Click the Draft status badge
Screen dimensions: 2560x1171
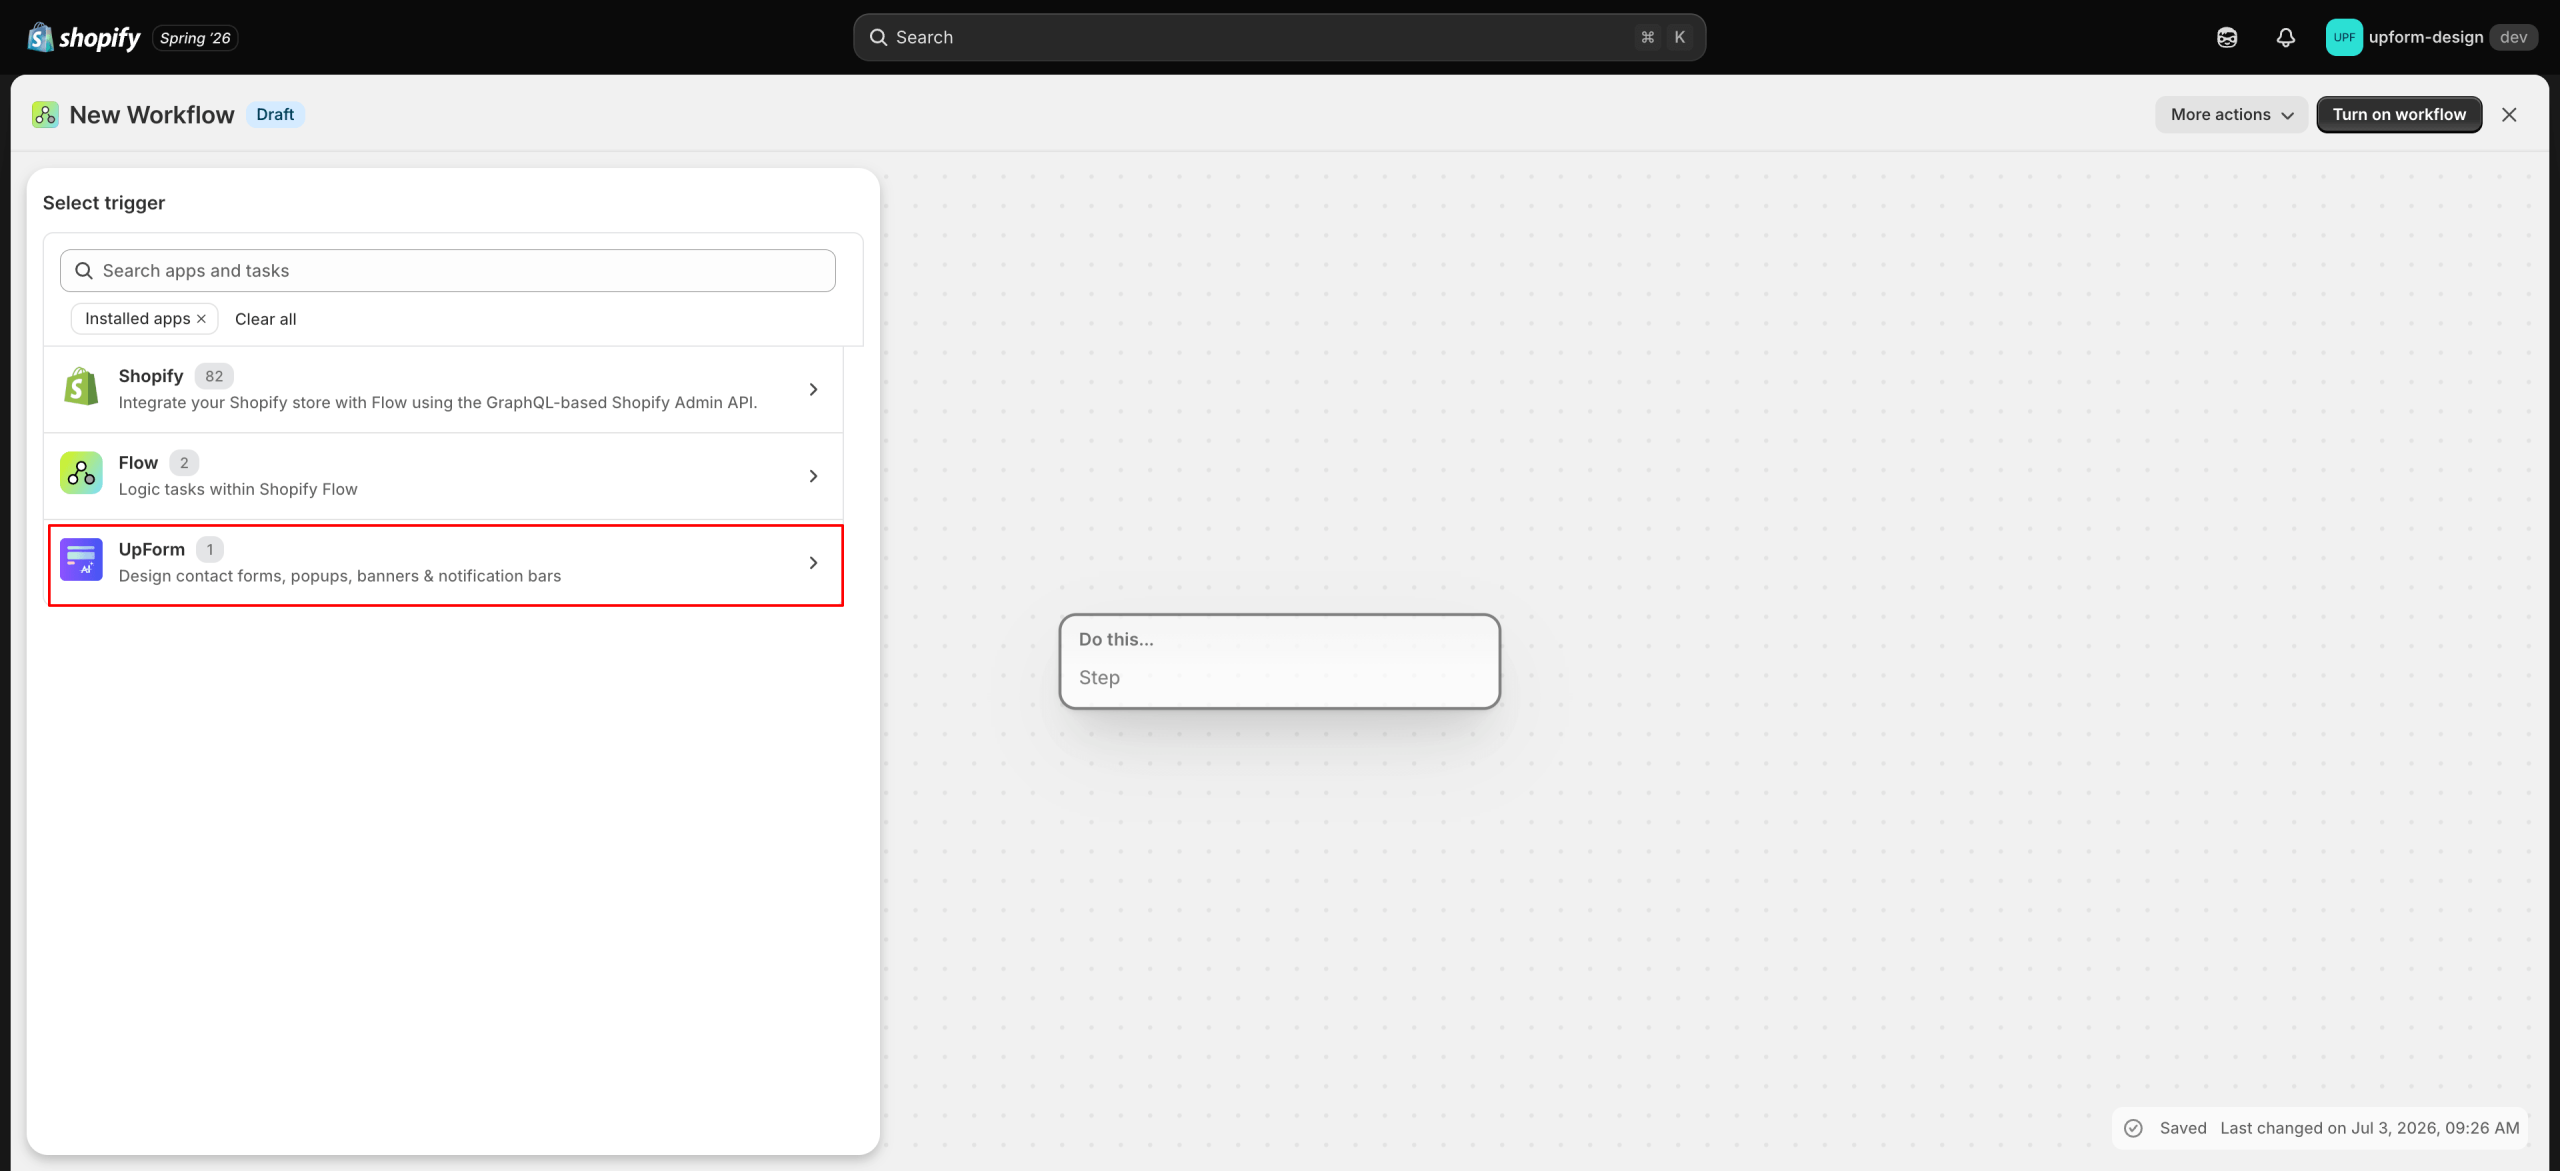[275, 114]
